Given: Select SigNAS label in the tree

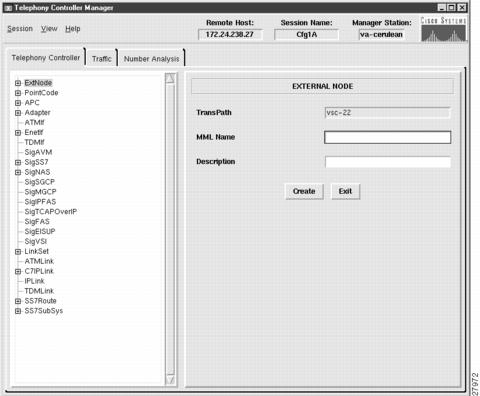Looking at the screenshot, I should pos(37,172).
